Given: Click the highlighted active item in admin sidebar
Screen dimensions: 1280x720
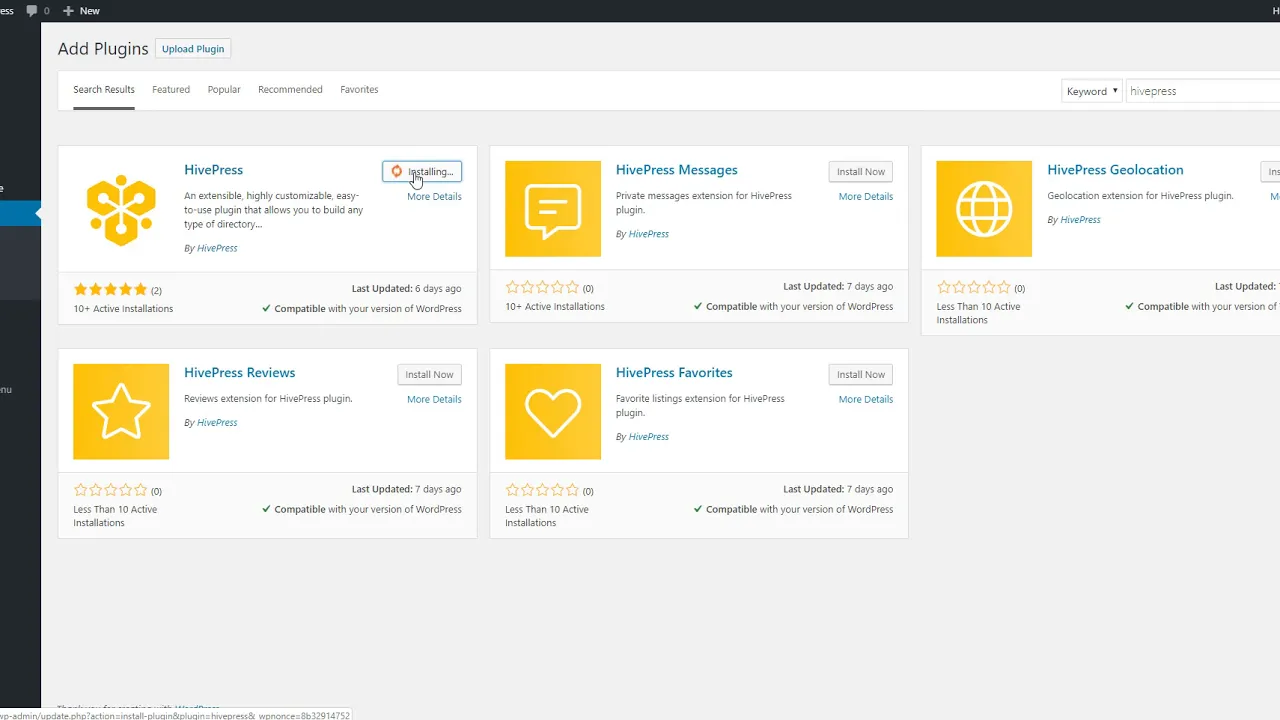Looking at the screenshot, I should 20,213.
